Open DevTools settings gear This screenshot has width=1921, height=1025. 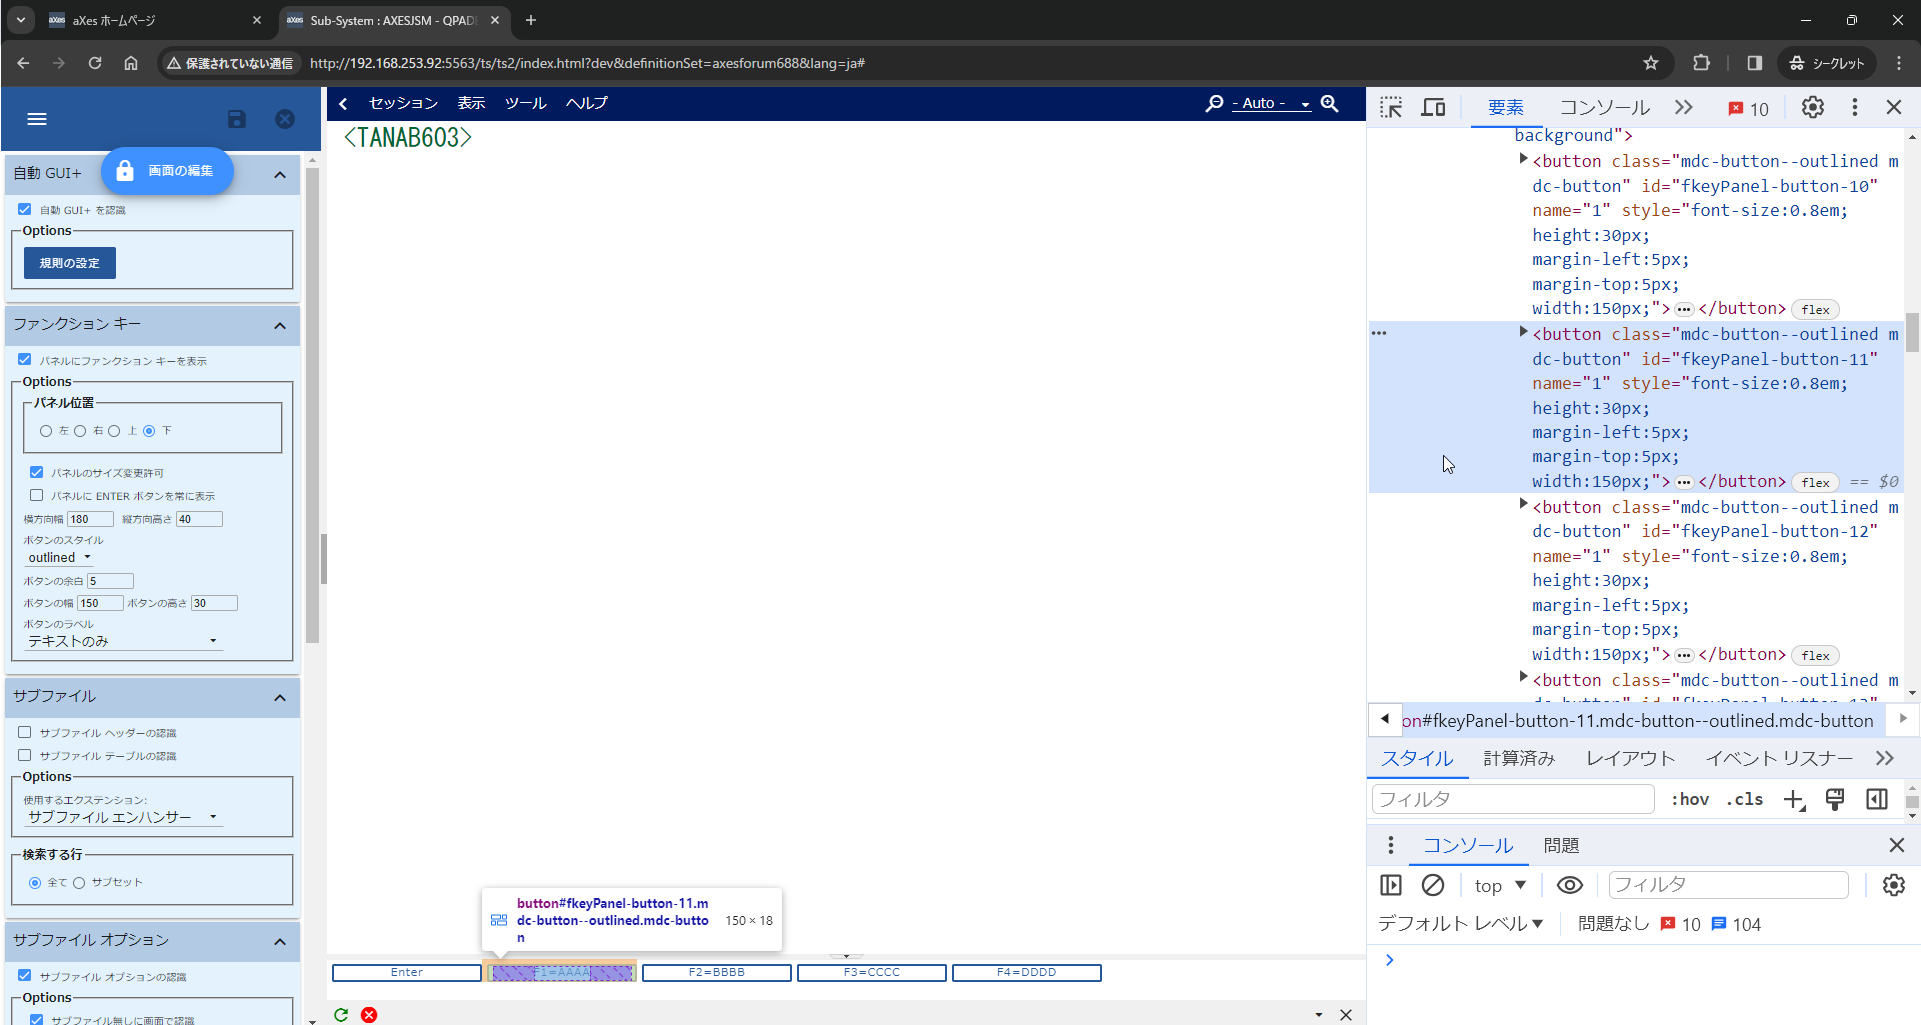(x=1812, y=107)
